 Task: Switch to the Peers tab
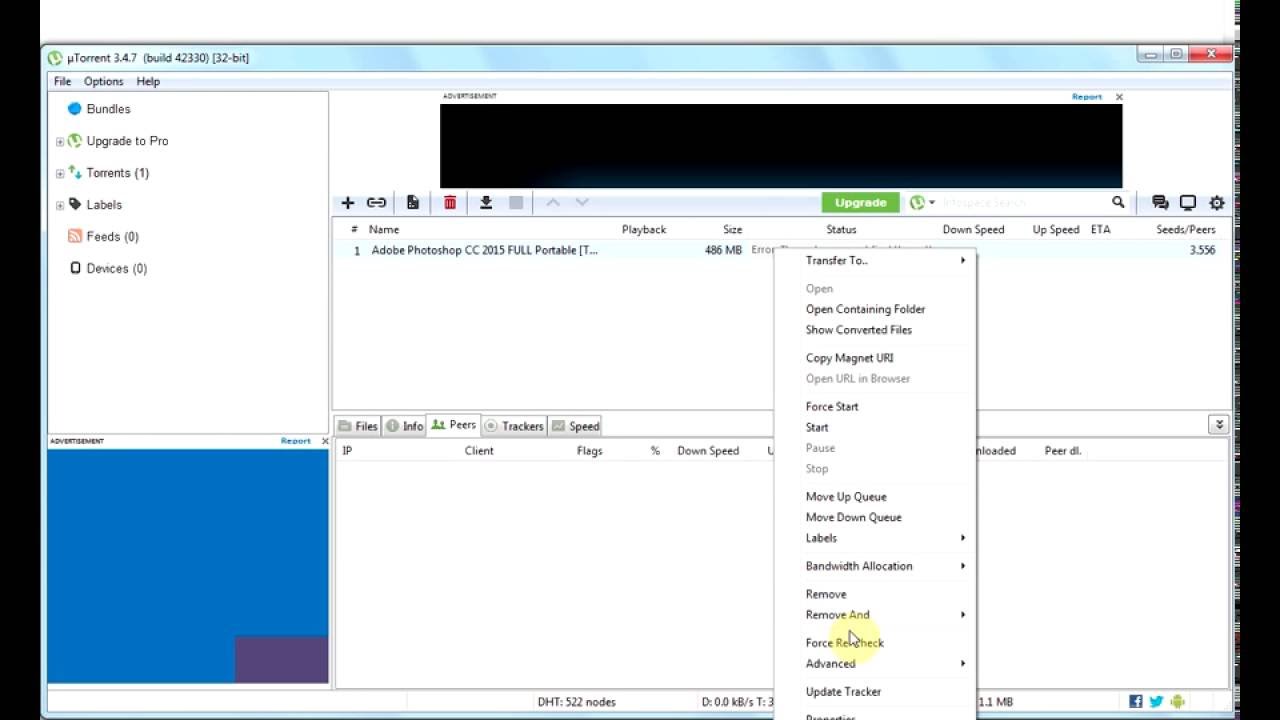click(x=454, y=425)
